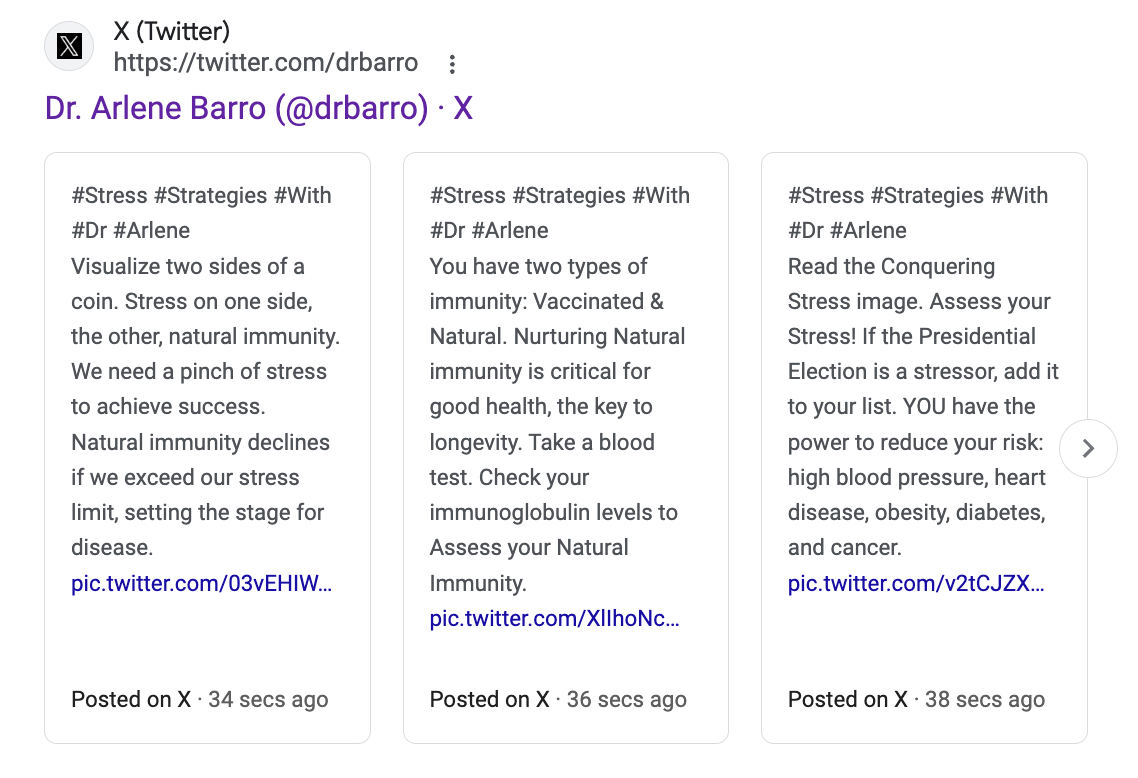Open the three-dot options menu beside URL
The image size is (1138, 778).
pos(452,65)
